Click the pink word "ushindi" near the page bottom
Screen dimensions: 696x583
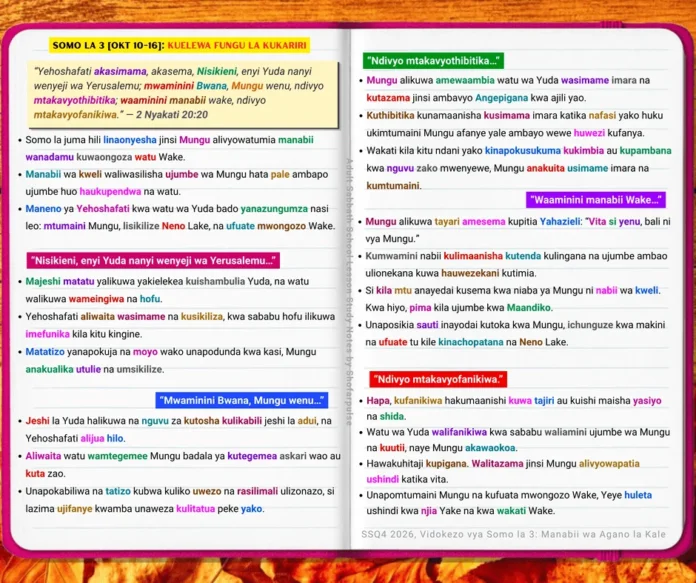coord(383,480)
